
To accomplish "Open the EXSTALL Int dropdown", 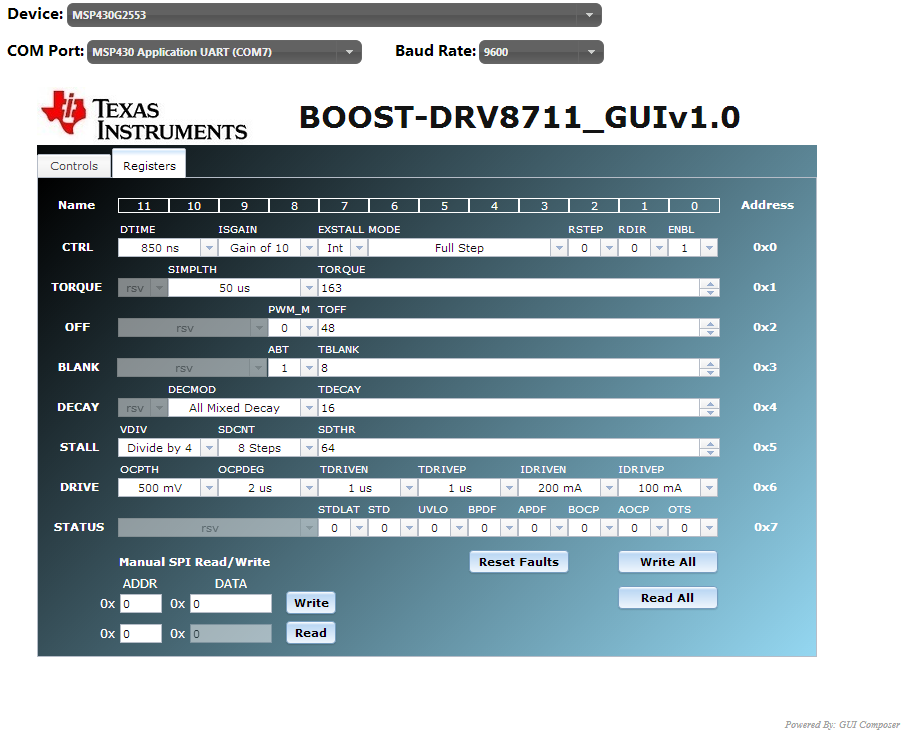I will coord(342,248).
